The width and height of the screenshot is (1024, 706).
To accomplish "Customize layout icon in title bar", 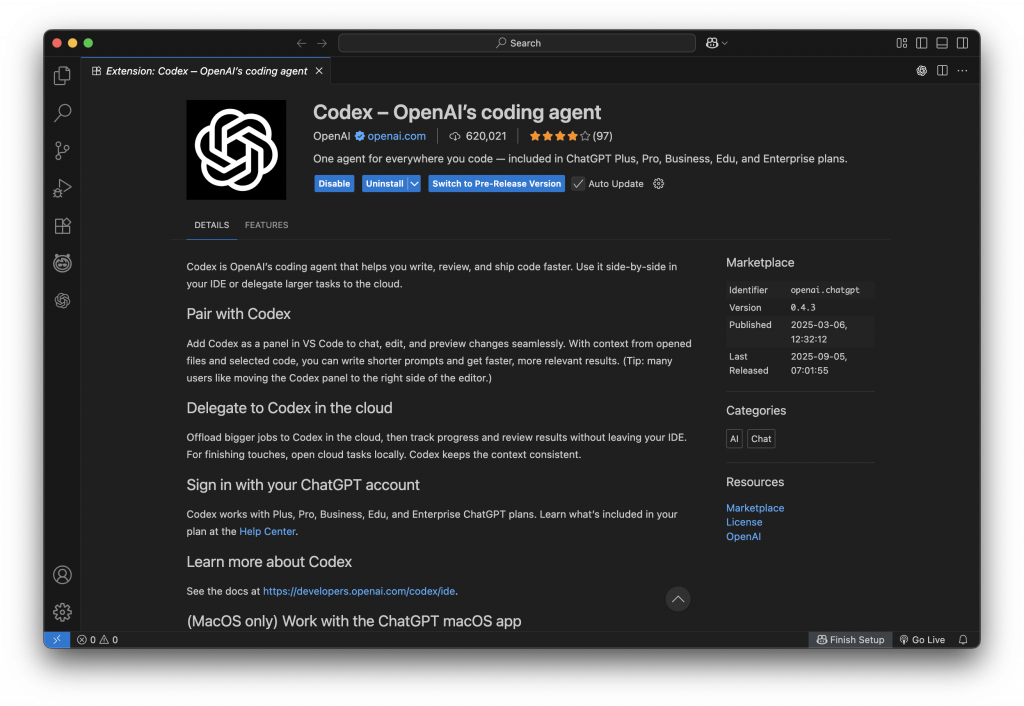I will point(901,43).
